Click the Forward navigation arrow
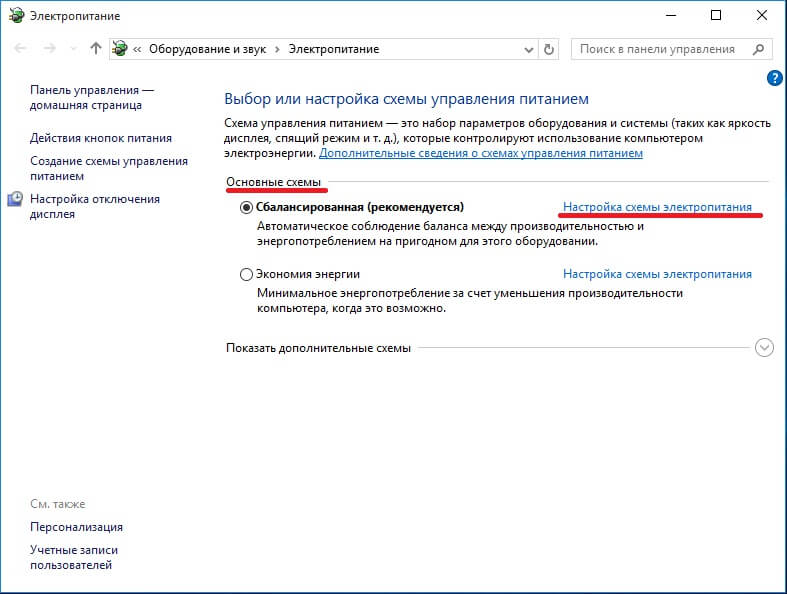The image size is (787, 594). 50,48
